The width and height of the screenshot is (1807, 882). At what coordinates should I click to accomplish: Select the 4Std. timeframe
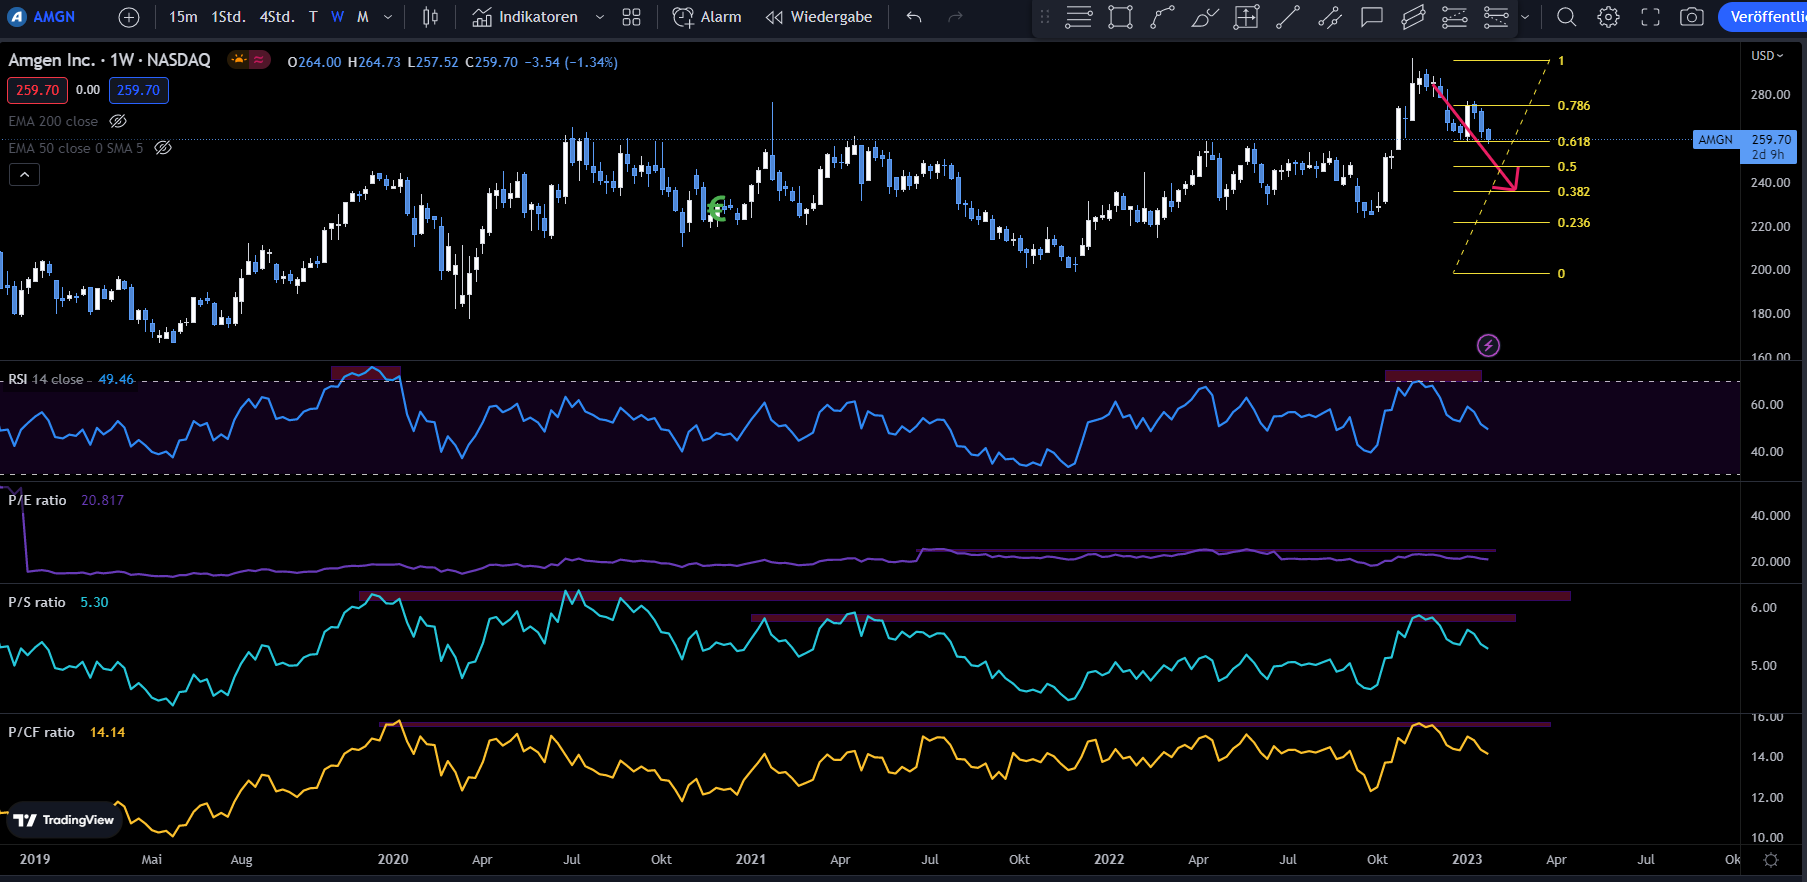(x=277, y=17)
